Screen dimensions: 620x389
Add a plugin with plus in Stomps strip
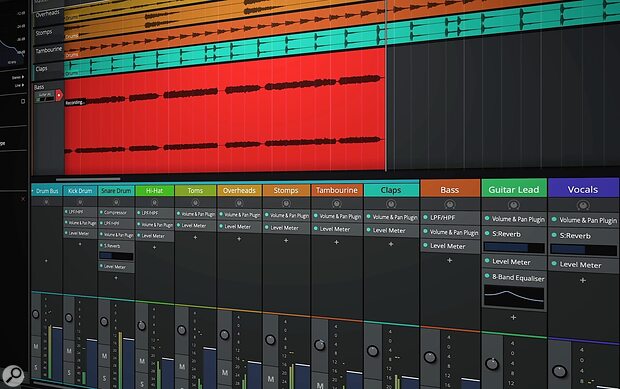(x=286, y=240)
